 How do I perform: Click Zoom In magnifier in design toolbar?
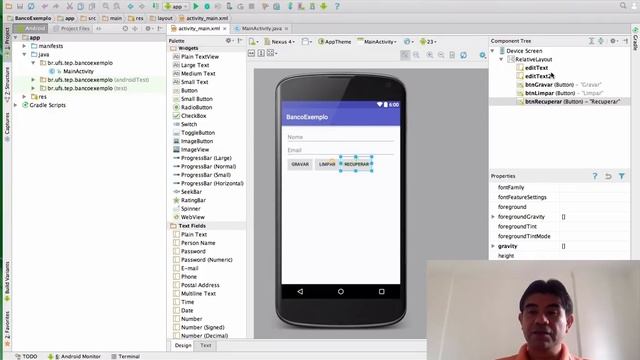click(430, 55)
